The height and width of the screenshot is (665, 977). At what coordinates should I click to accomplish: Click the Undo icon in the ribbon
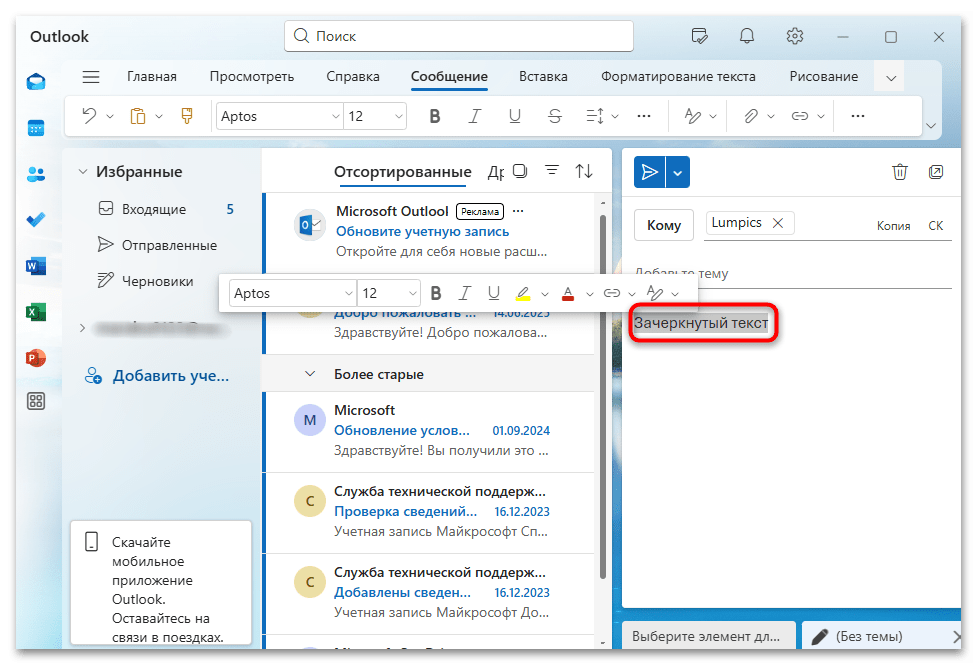[89, 116]
